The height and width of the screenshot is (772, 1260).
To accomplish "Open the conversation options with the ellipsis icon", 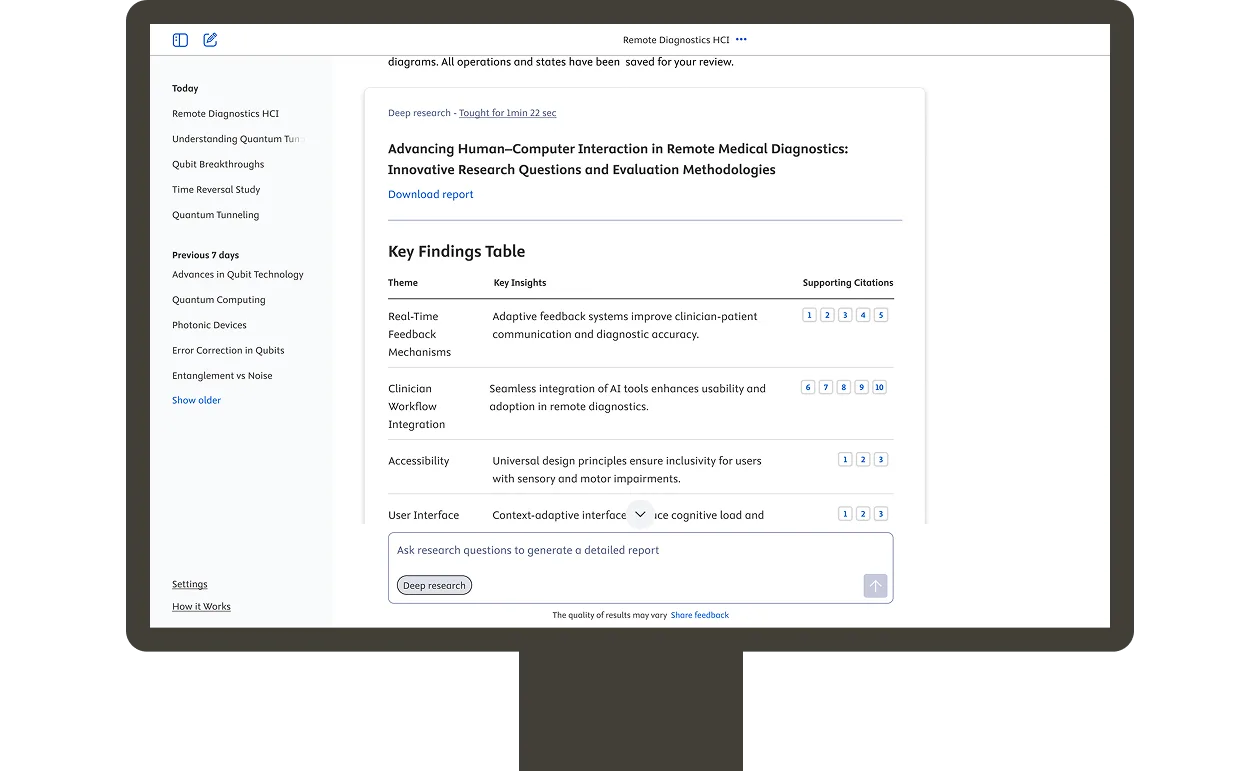I will 741,40.
